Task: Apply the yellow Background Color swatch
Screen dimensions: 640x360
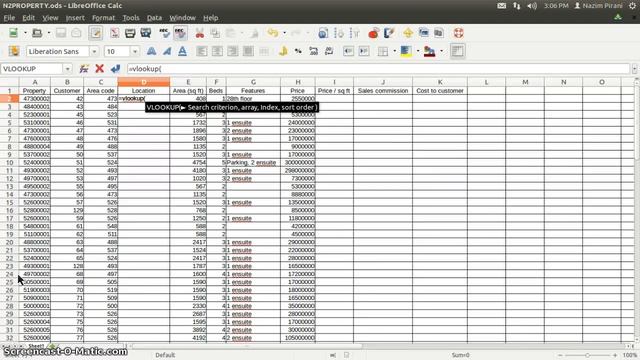Action: [x=406, y=51]
